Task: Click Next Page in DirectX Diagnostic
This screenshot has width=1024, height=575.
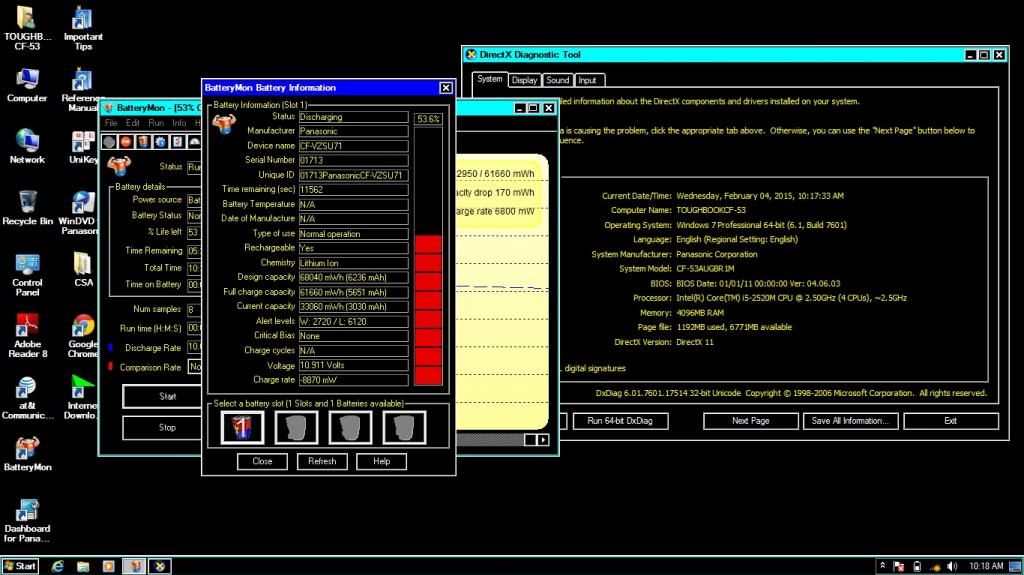Action: coord(751,421)
